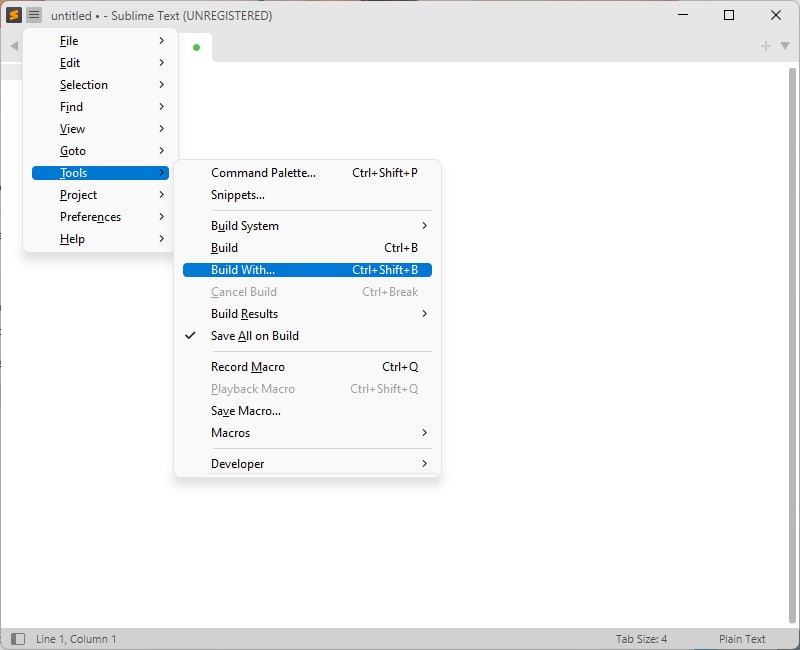Open the Preferences menu

(100, 217)
